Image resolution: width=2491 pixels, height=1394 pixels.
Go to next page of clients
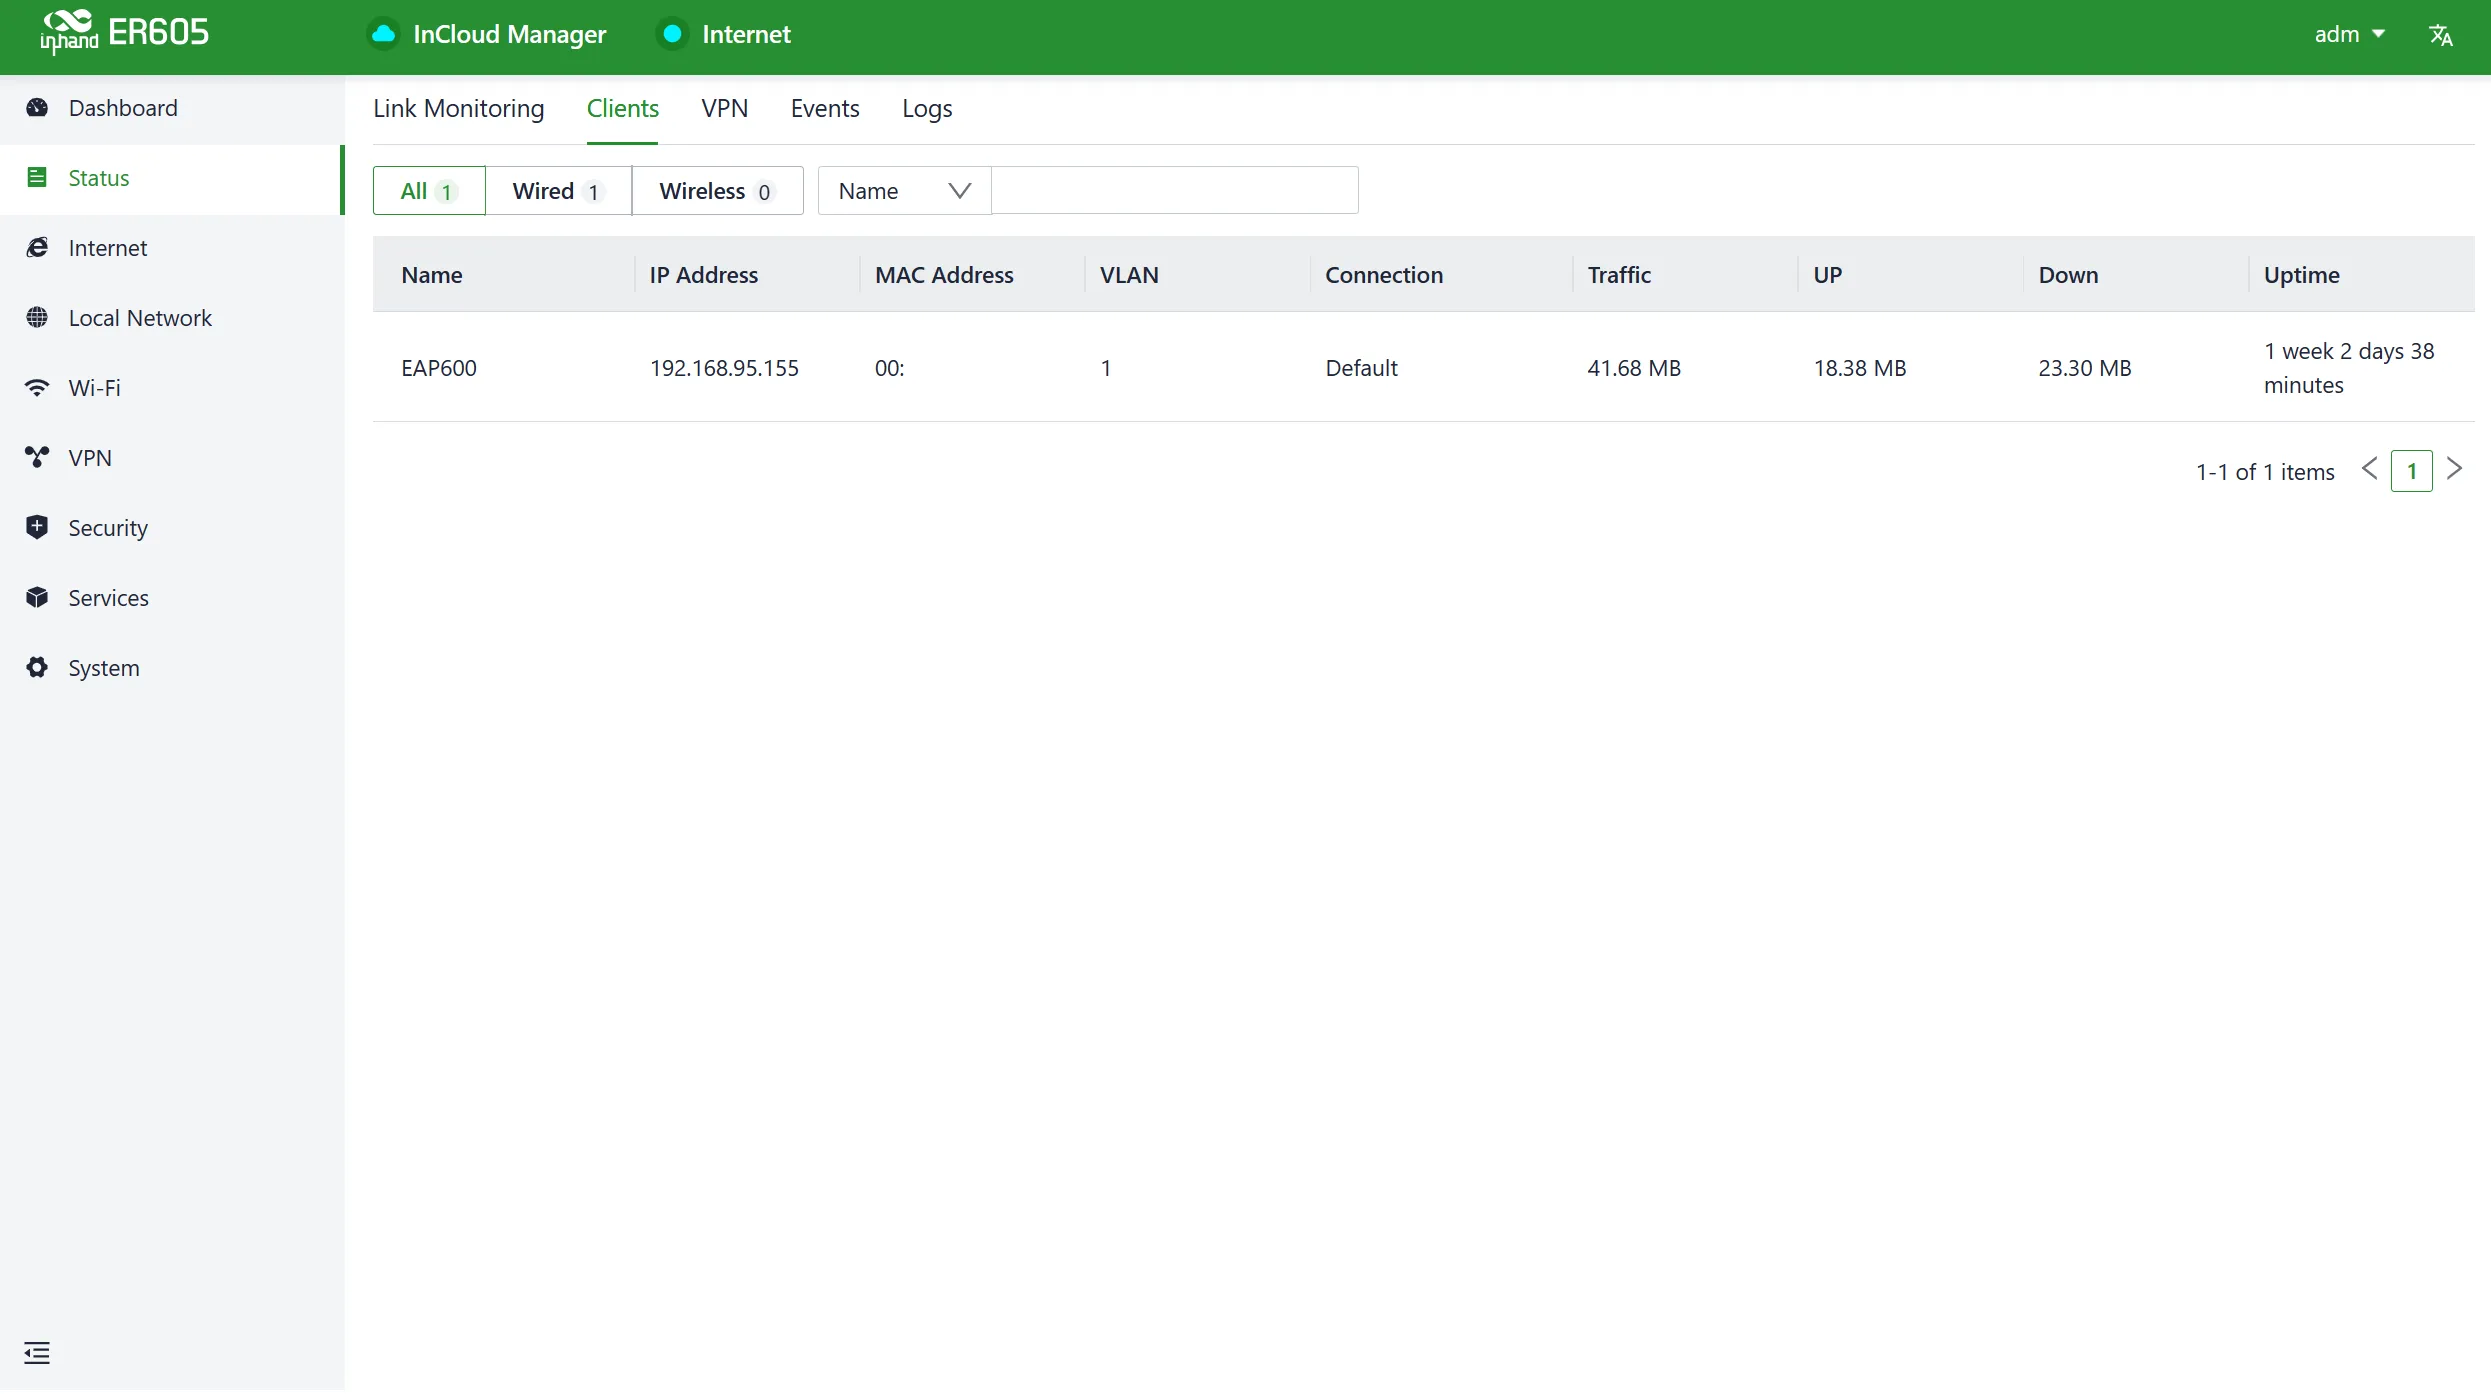(x=2455, y=469)
